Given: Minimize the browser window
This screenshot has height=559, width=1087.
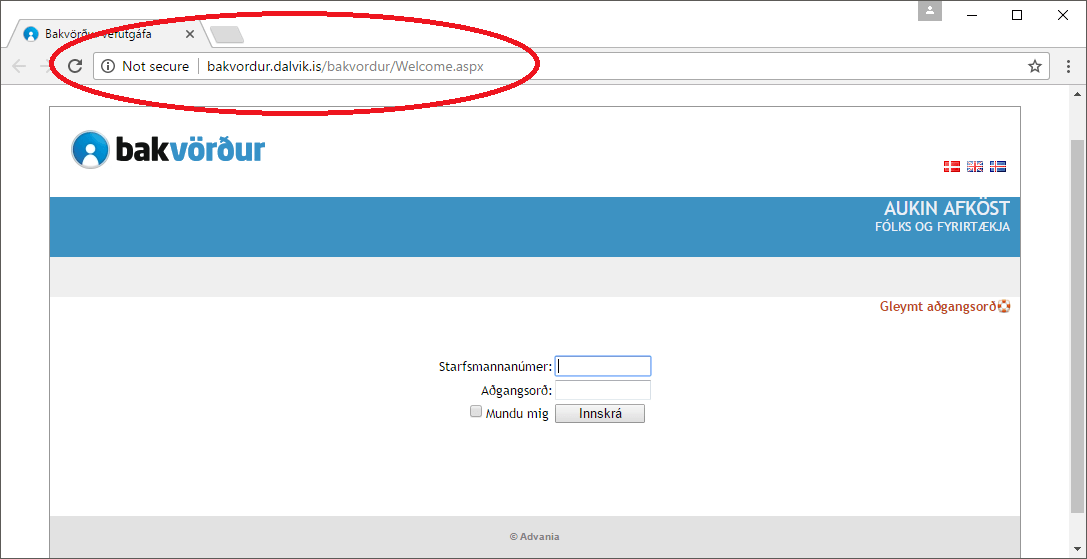Looking at the screenshot, I should 972,15.
